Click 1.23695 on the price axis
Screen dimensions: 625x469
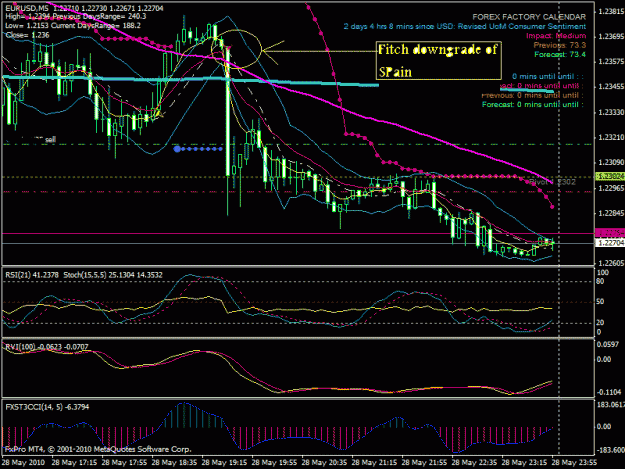611,37
